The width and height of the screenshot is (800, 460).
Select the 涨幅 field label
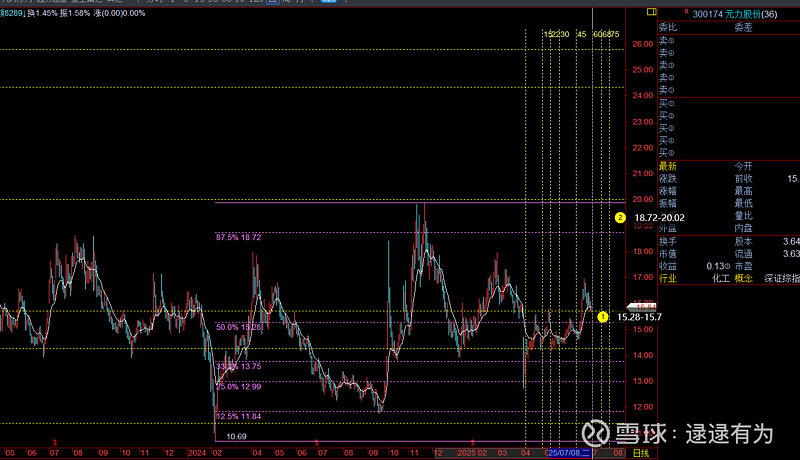click(x=667, y=191)
